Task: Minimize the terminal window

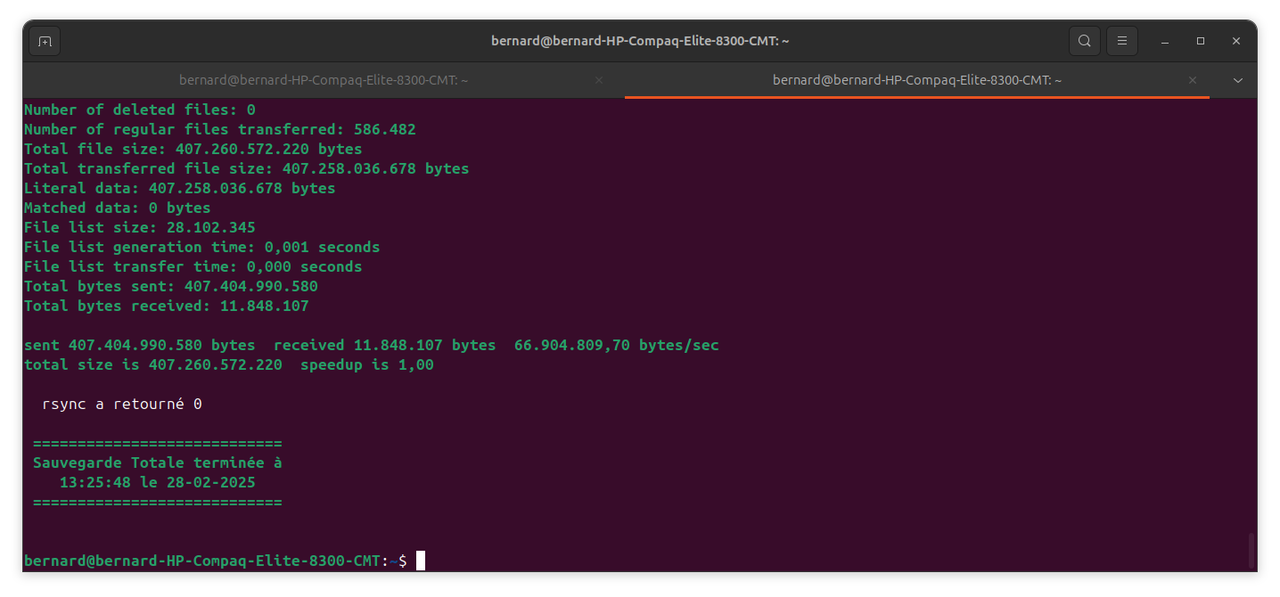Action: tap(1165, 41)
